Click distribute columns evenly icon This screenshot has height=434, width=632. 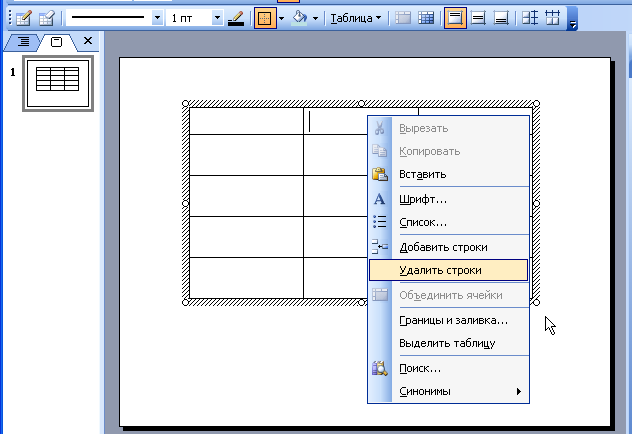click(x=553, y=18)
